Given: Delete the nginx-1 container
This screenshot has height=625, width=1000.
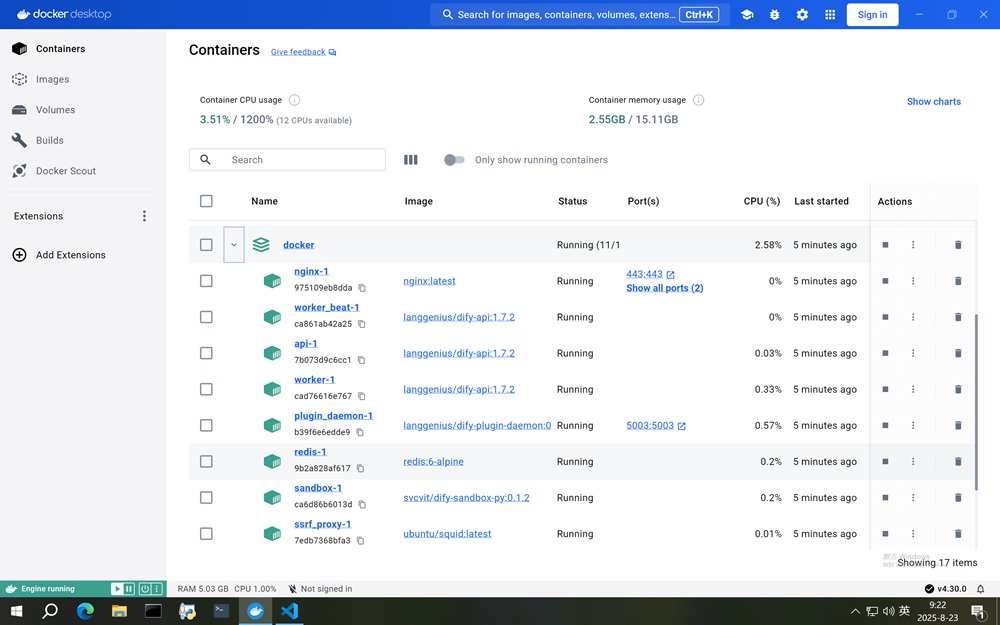Looking at the screenshot, I should coord(958,281).
